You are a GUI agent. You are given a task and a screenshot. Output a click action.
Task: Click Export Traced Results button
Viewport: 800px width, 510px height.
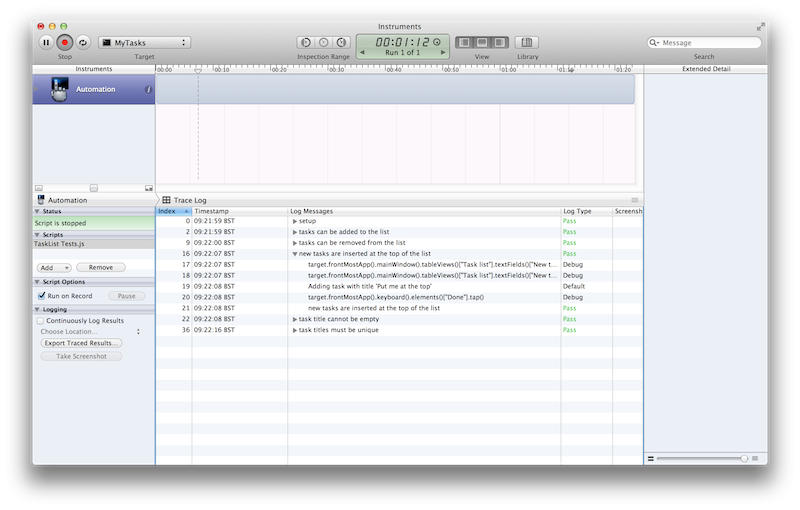click(x=81, y=343)
